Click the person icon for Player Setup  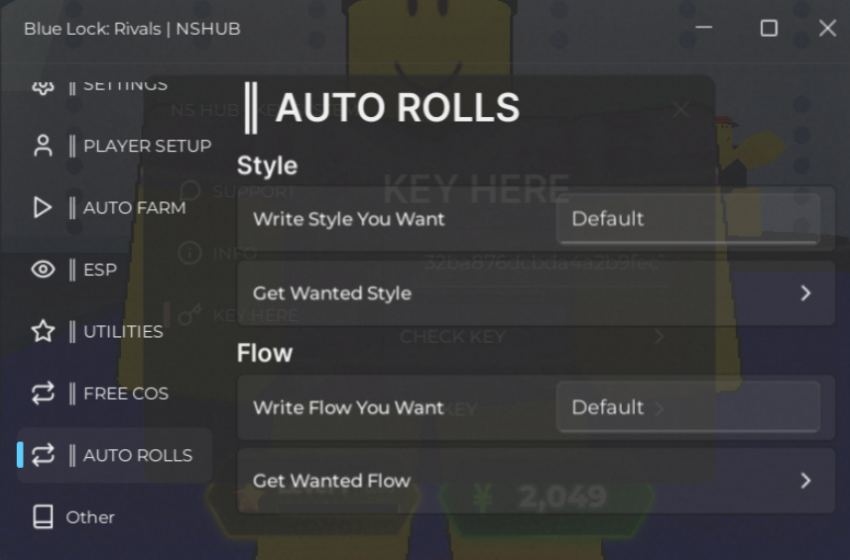43,146
